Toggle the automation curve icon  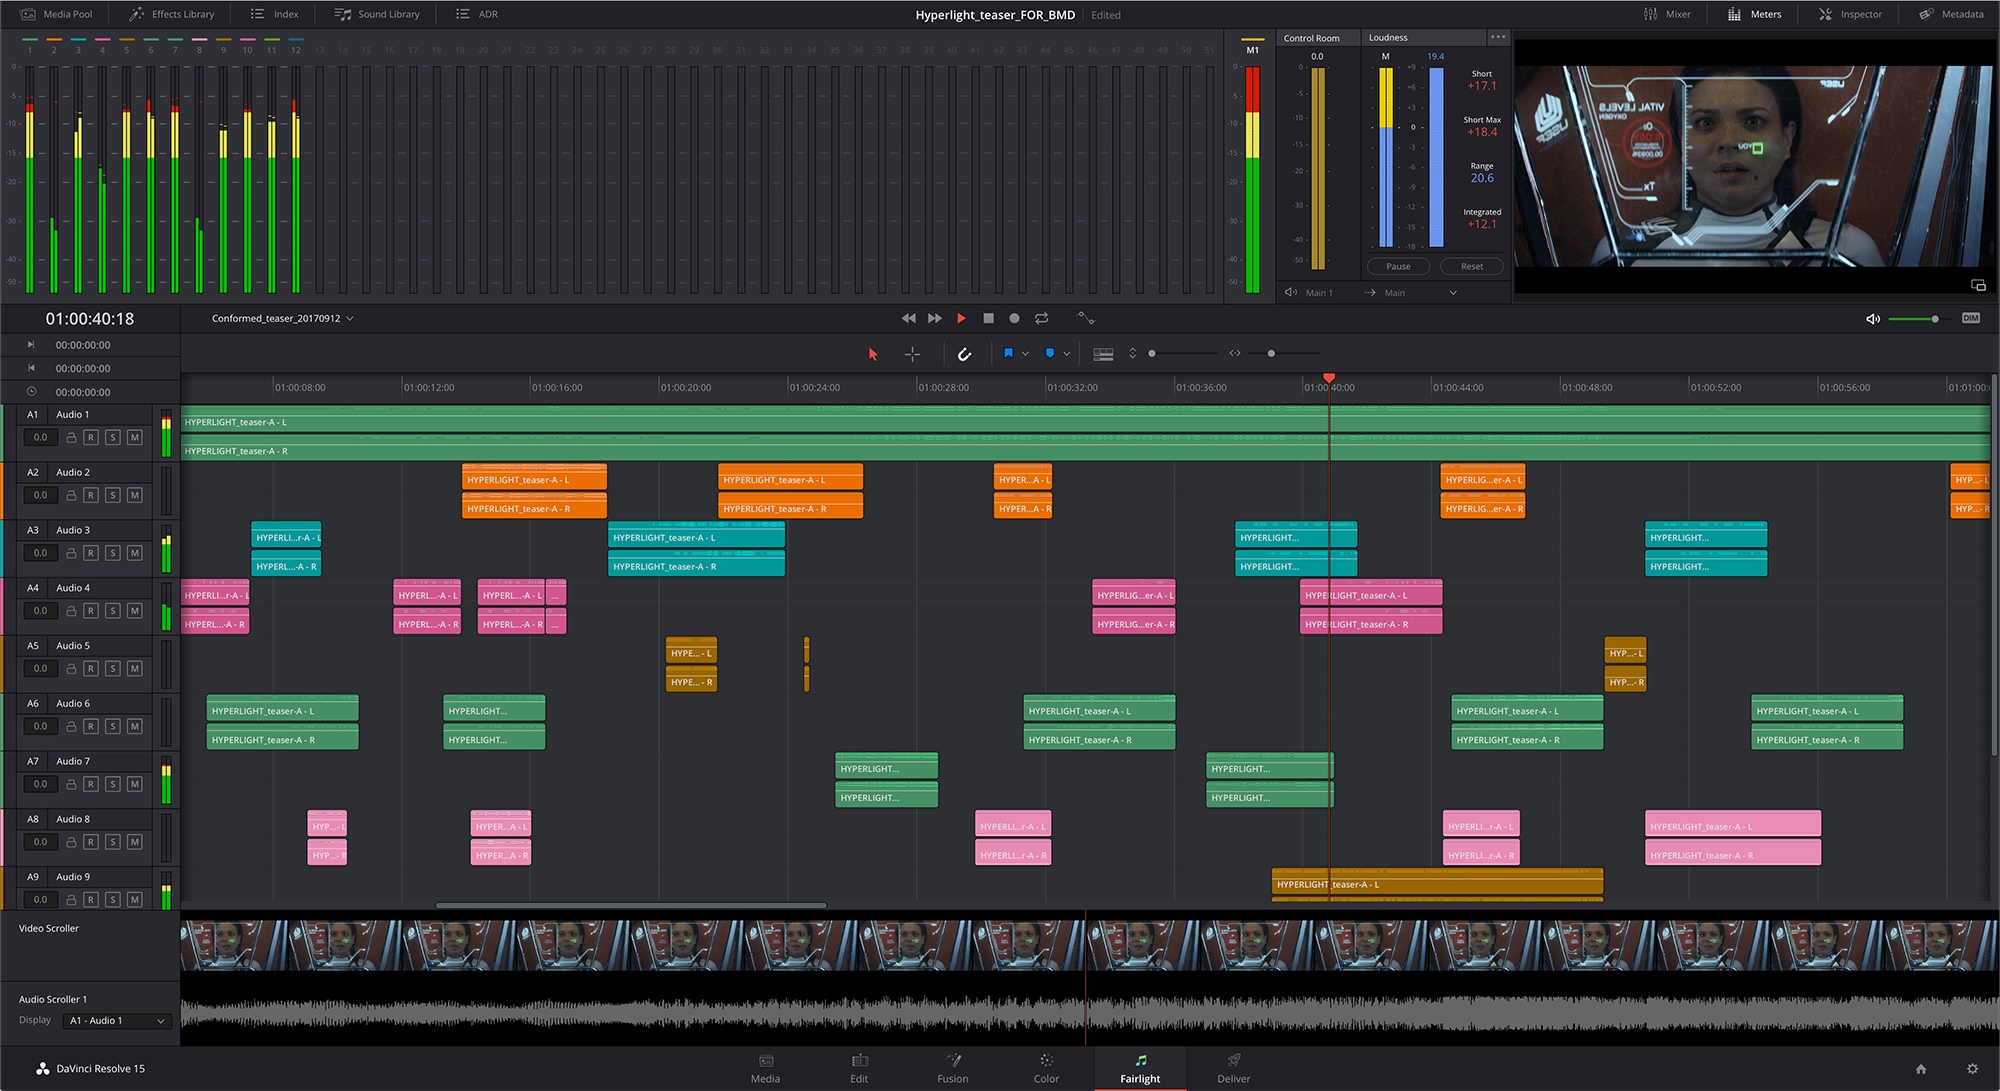tap(1085, 318)
